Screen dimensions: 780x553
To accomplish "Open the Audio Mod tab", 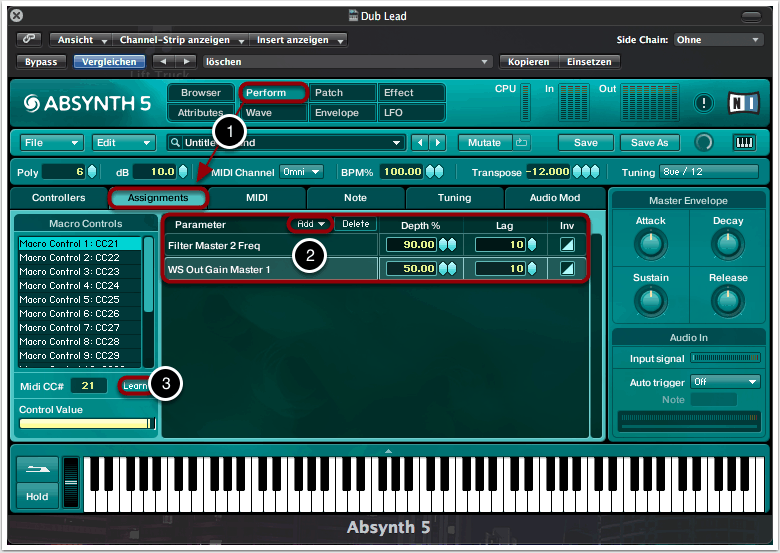I will (x=554, y=198).
